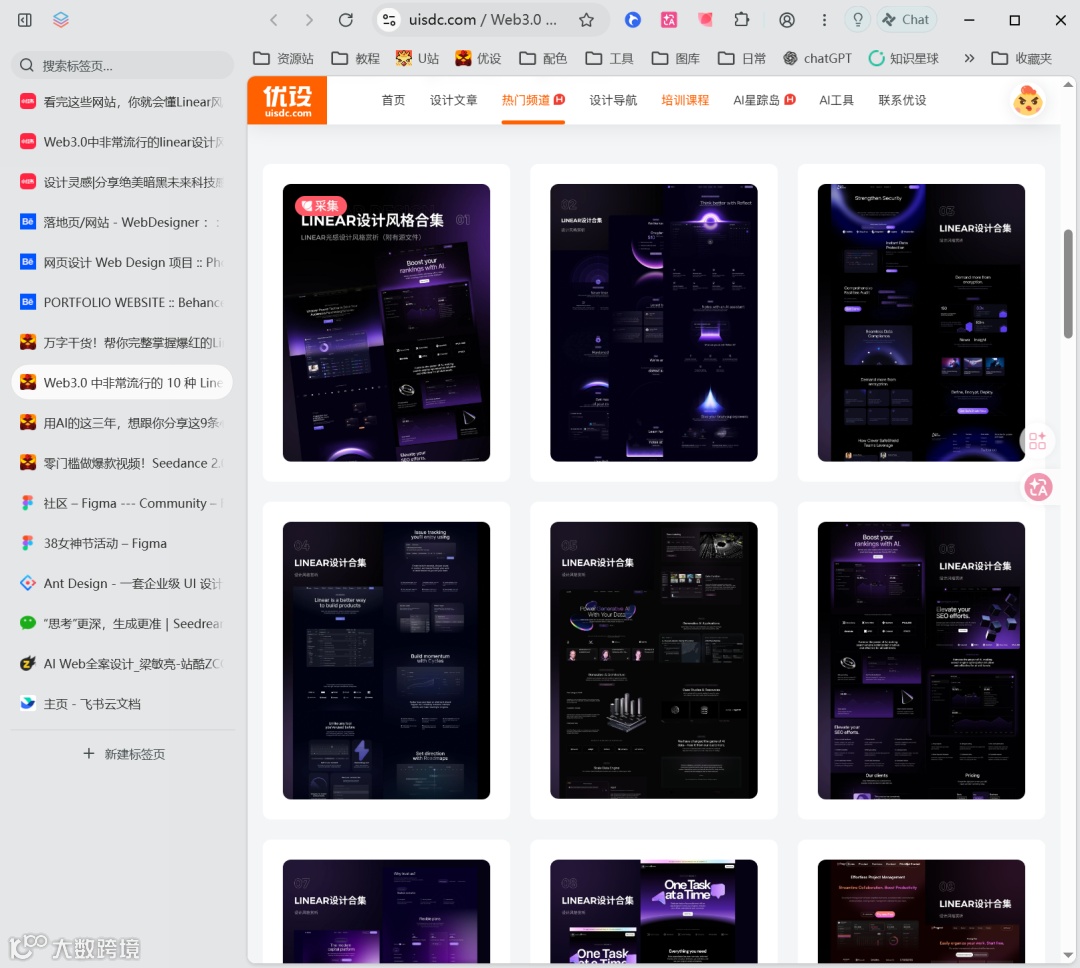1080x968 pixels.
Task: Open 联系优设 in site navigation
Action: click(902, 101)
